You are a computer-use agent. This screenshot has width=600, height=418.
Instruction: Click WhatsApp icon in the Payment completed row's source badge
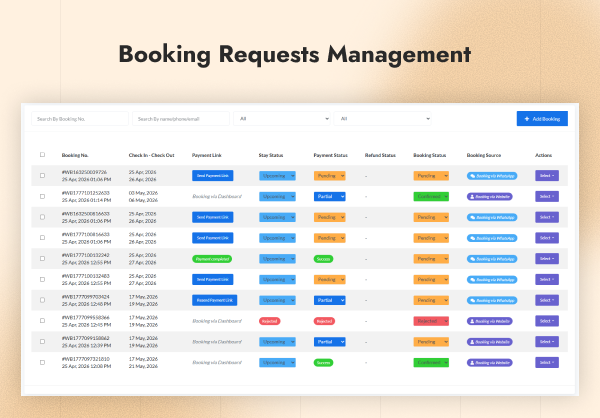click(x=473, y=259)
